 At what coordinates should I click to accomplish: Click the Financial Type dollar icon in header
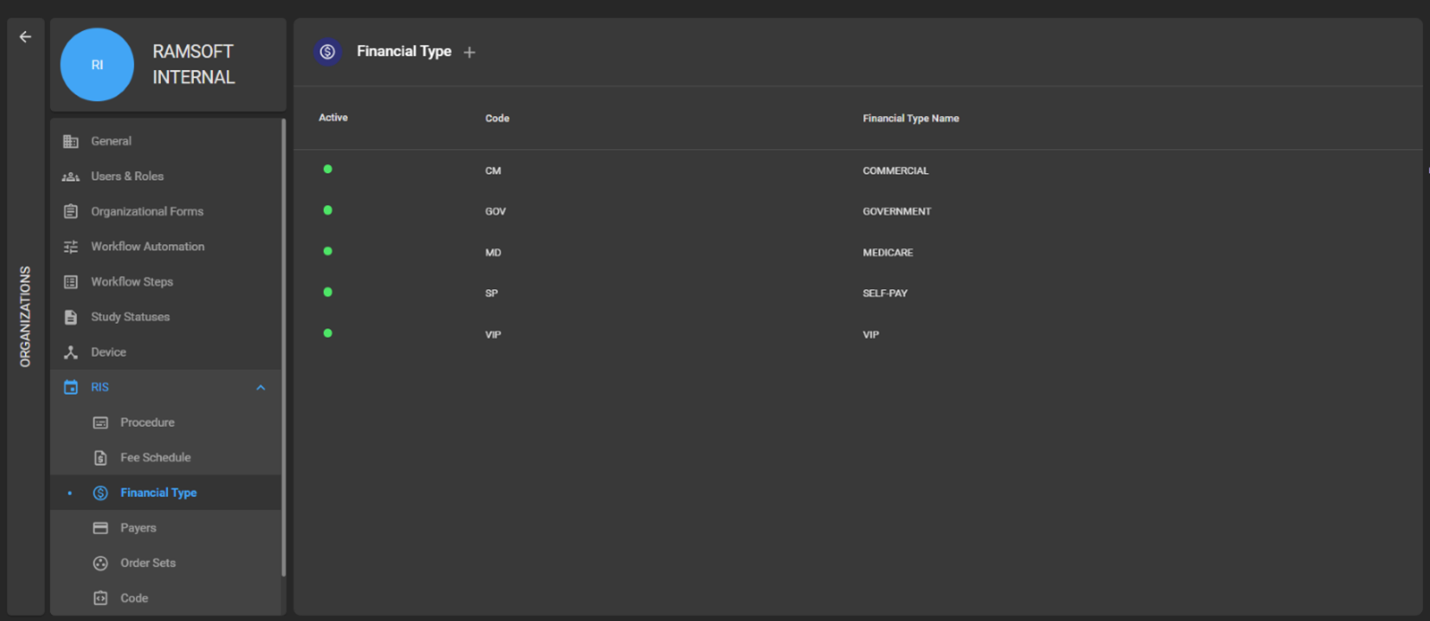point(327,51)
